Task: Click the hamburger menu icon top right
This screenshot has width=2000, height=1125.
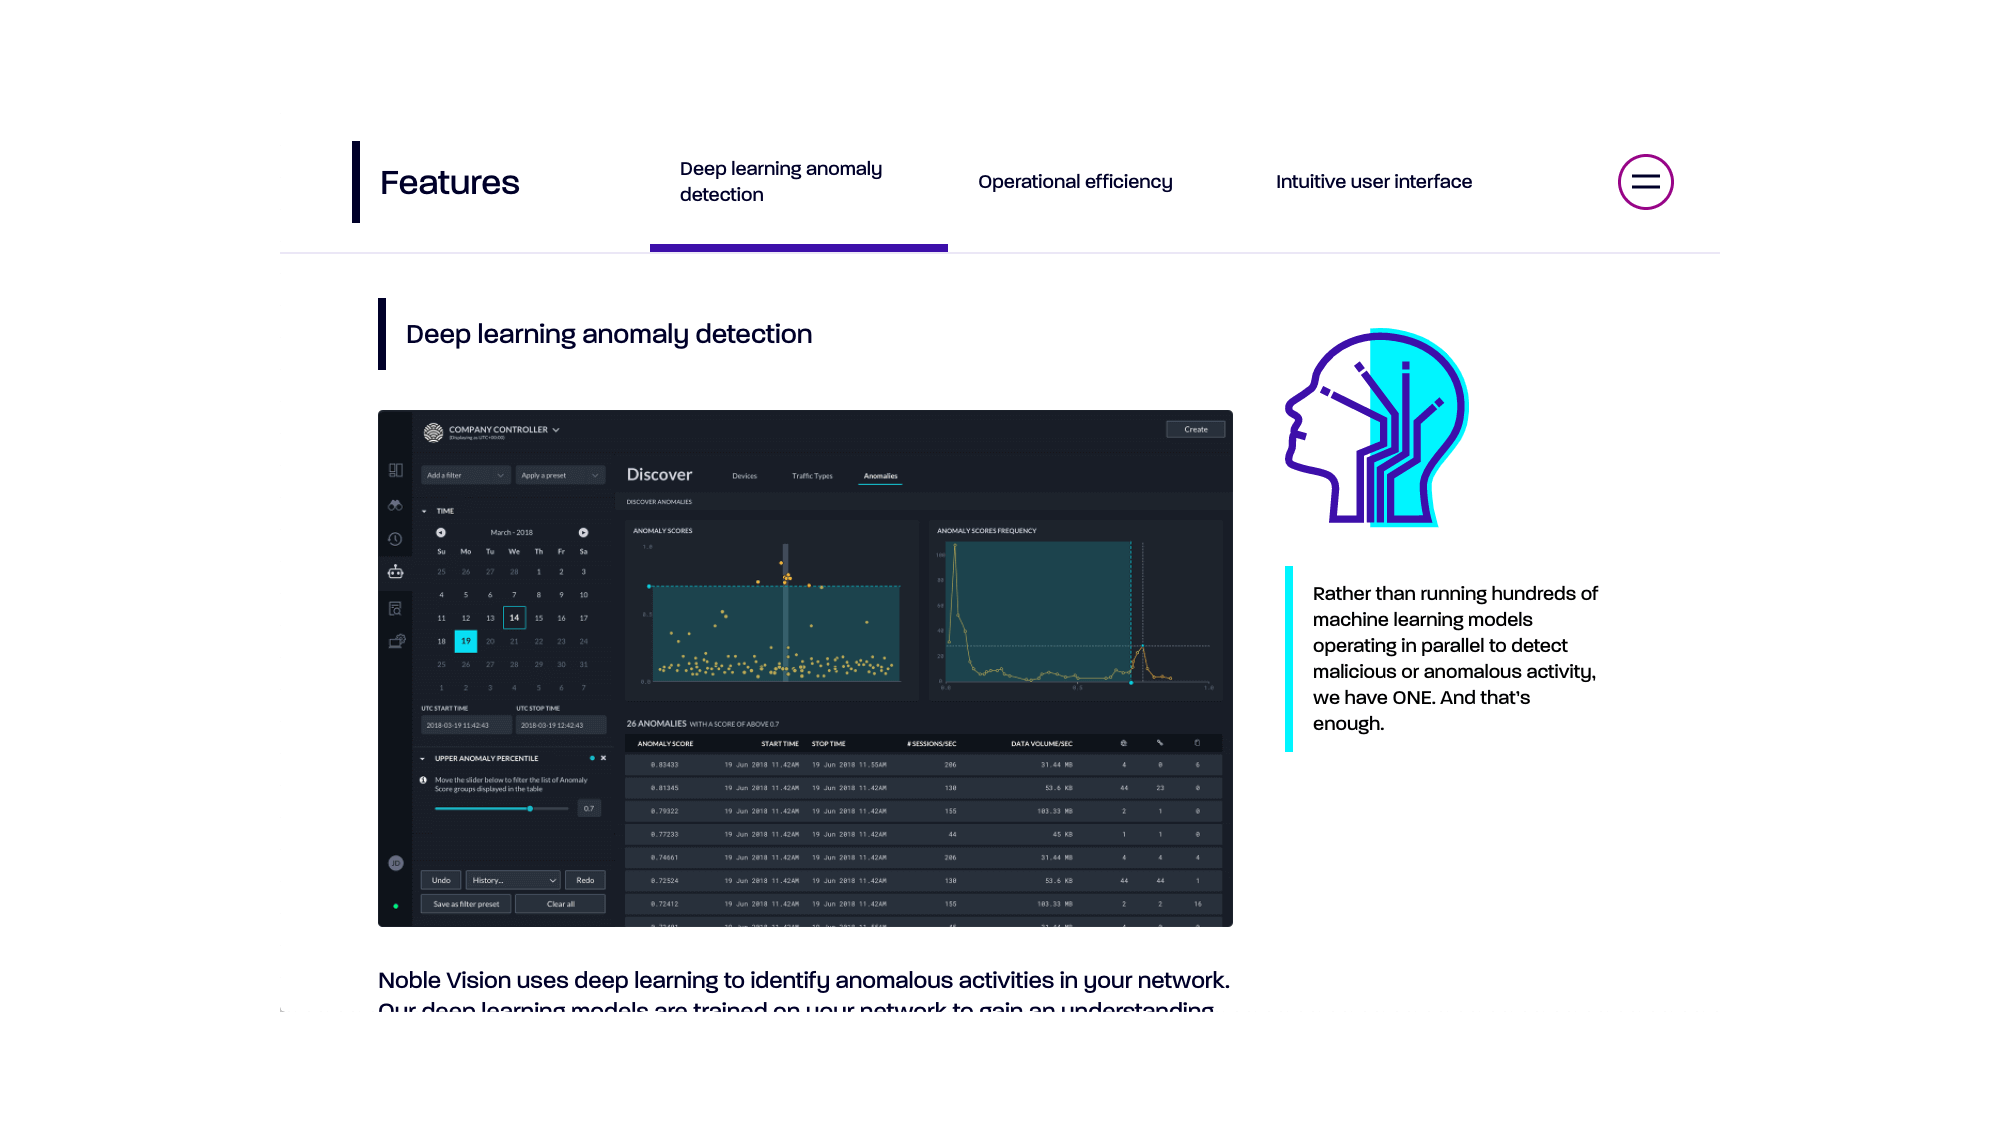Action: coord(1646,181)
